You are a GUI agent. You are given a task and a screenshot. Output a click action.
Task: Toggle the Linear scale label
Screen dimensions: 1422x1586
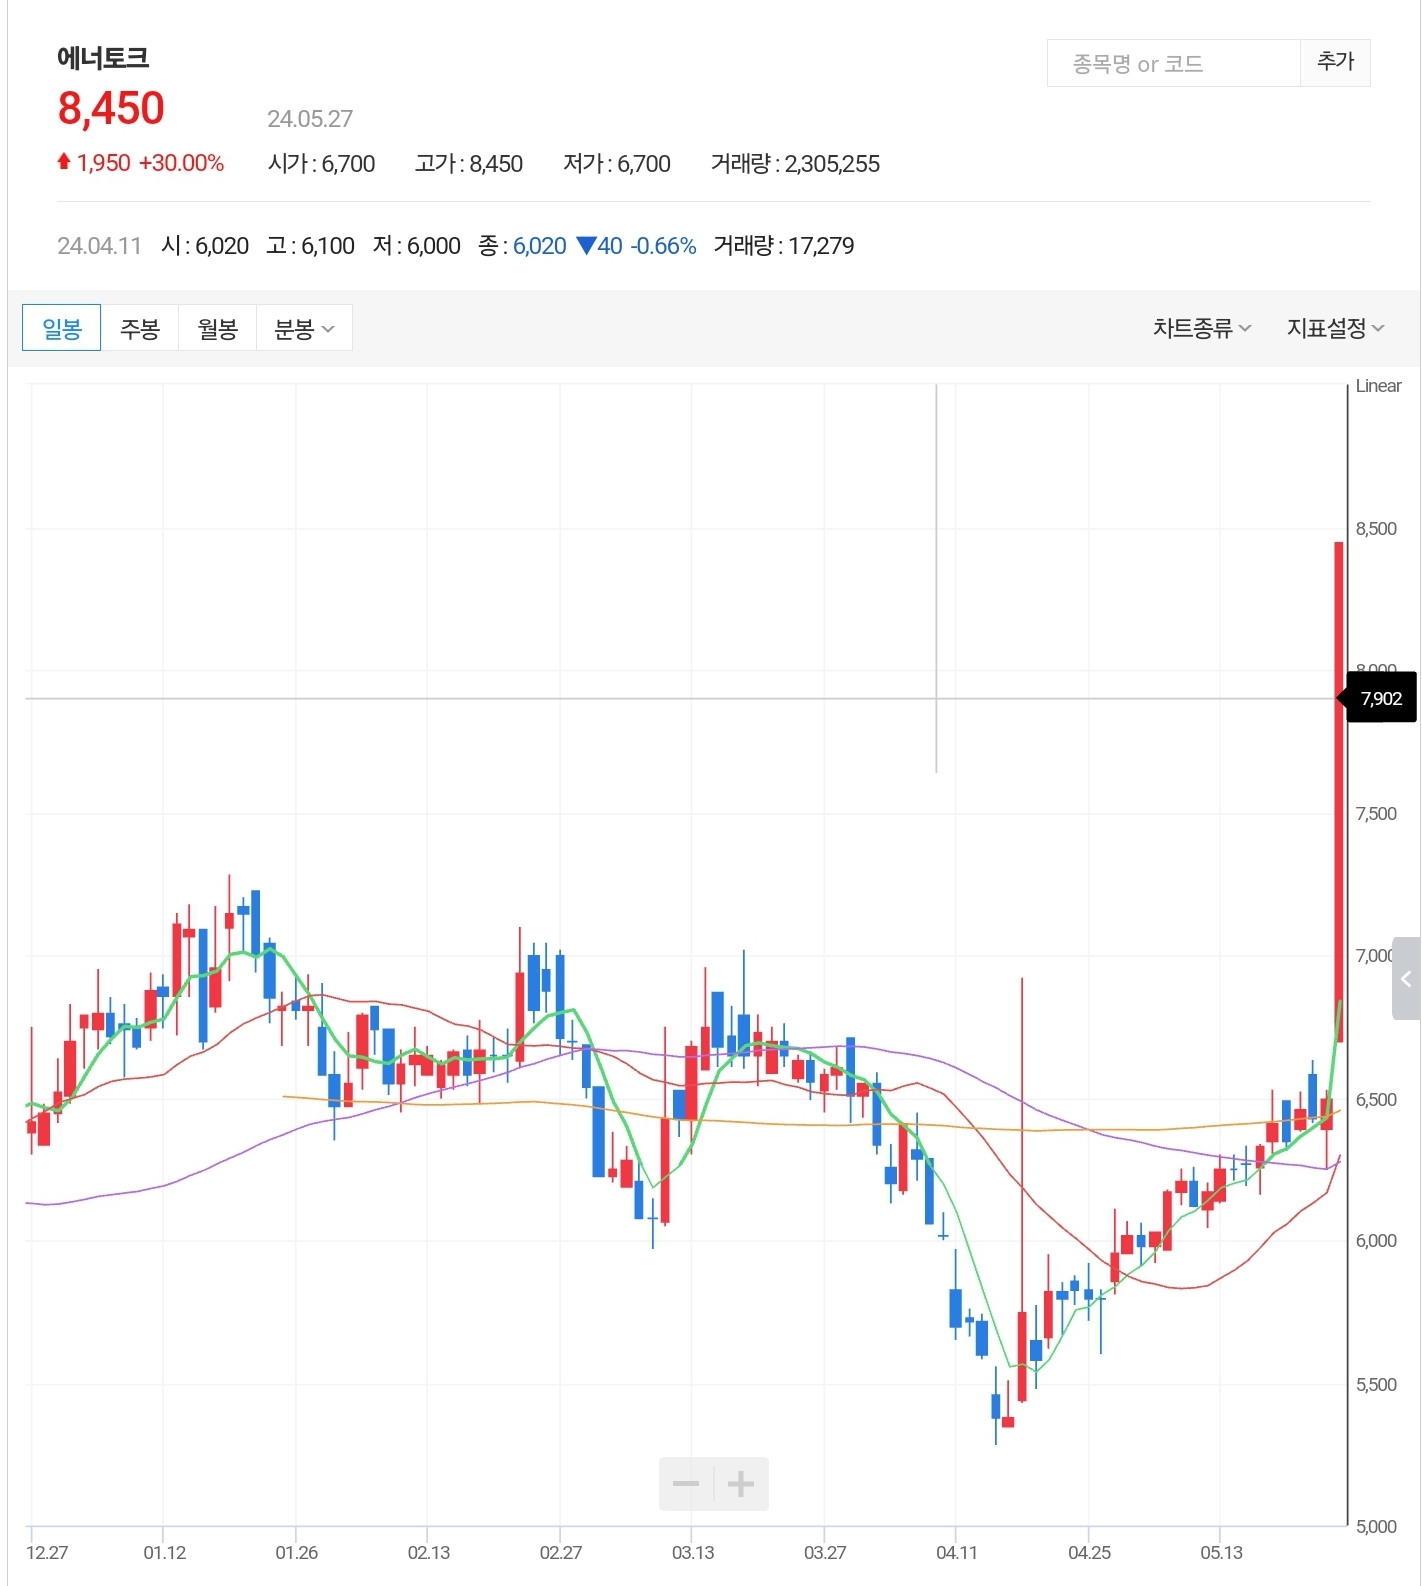point(1378,386)
